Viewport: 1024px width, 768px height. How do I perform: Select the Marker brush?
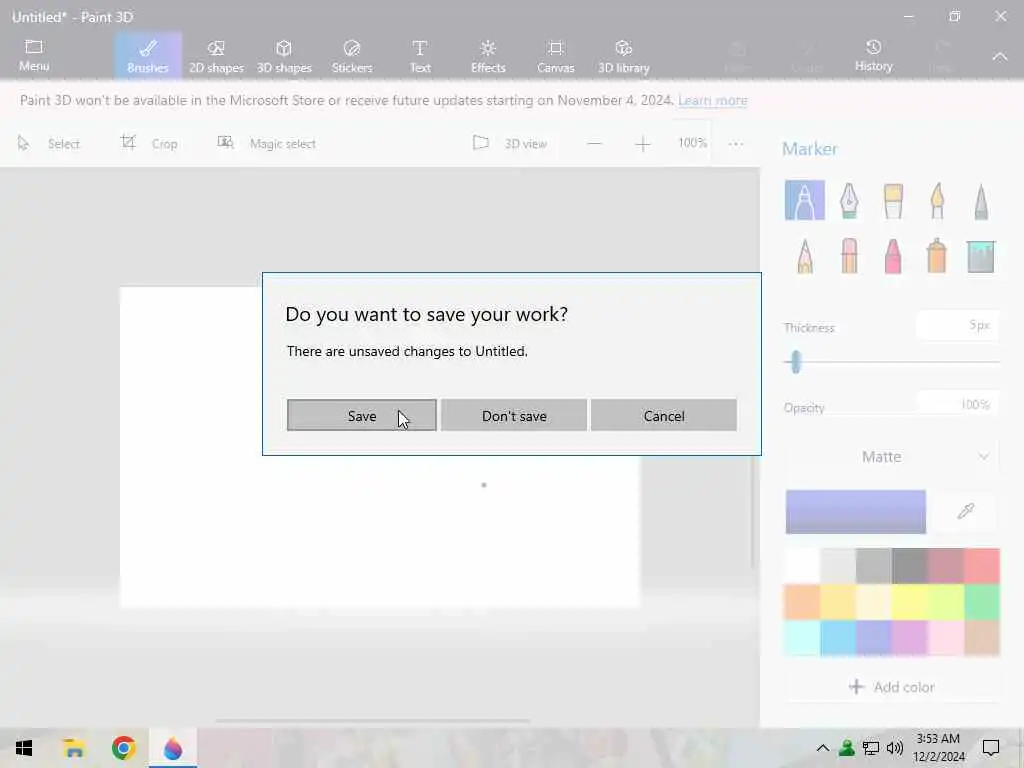(x=805, y=200)
